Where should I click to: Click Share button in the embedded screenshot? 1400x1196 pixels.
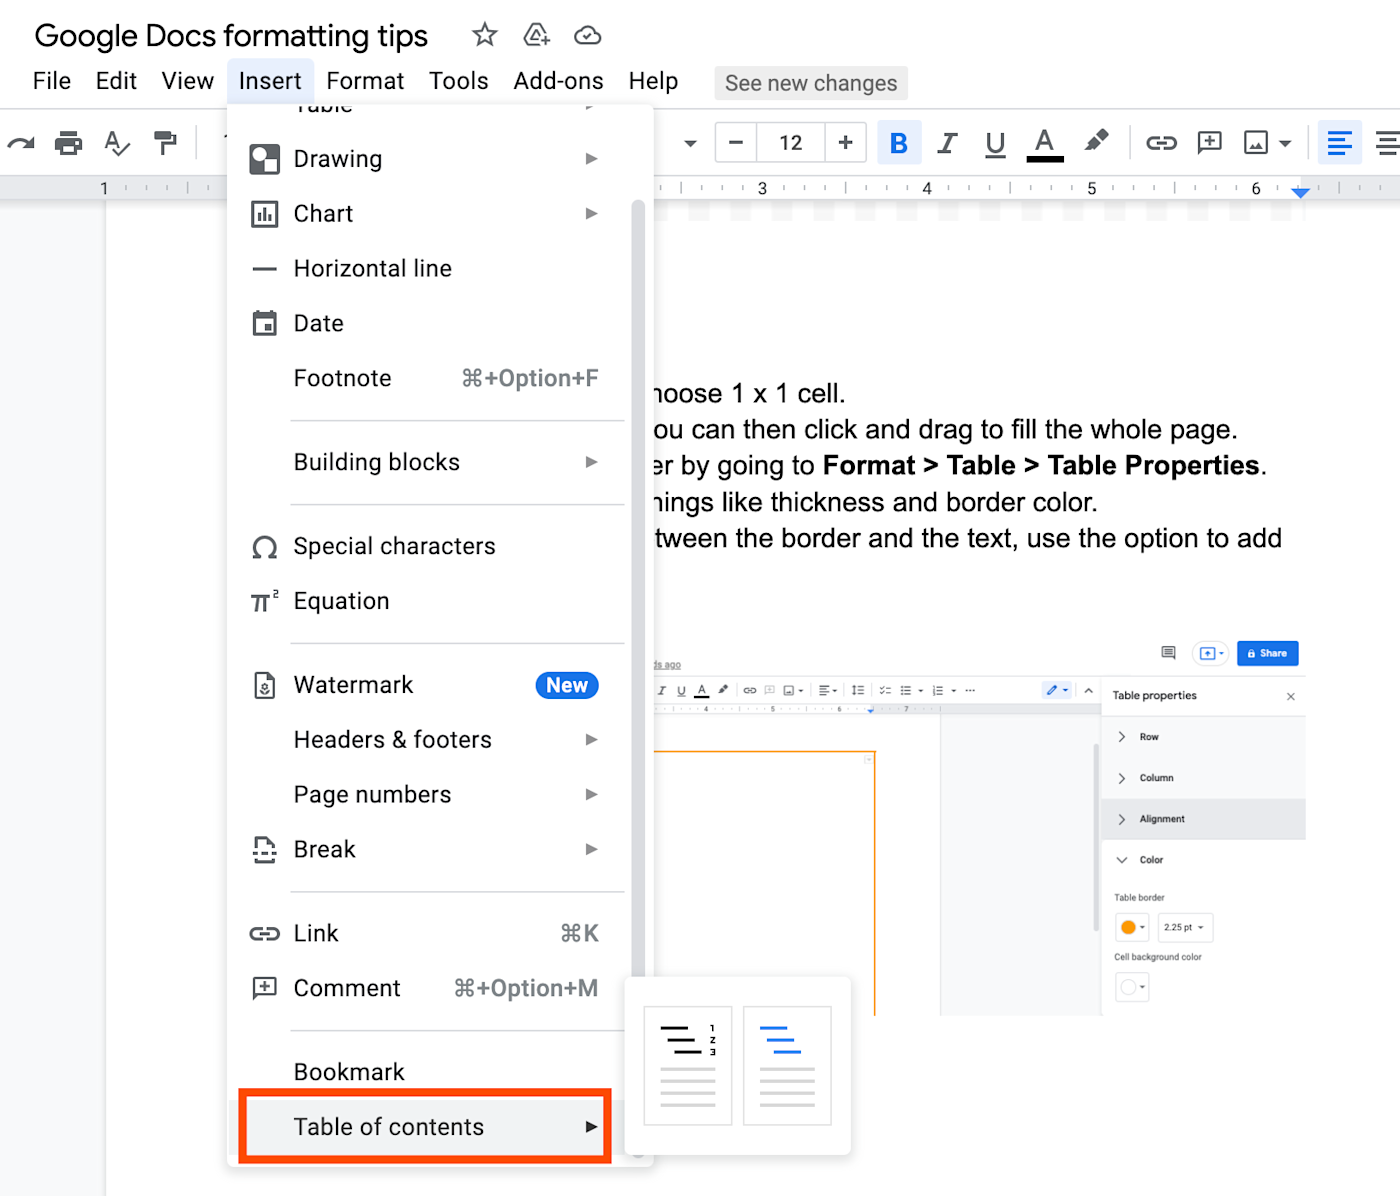[1267, 653]
